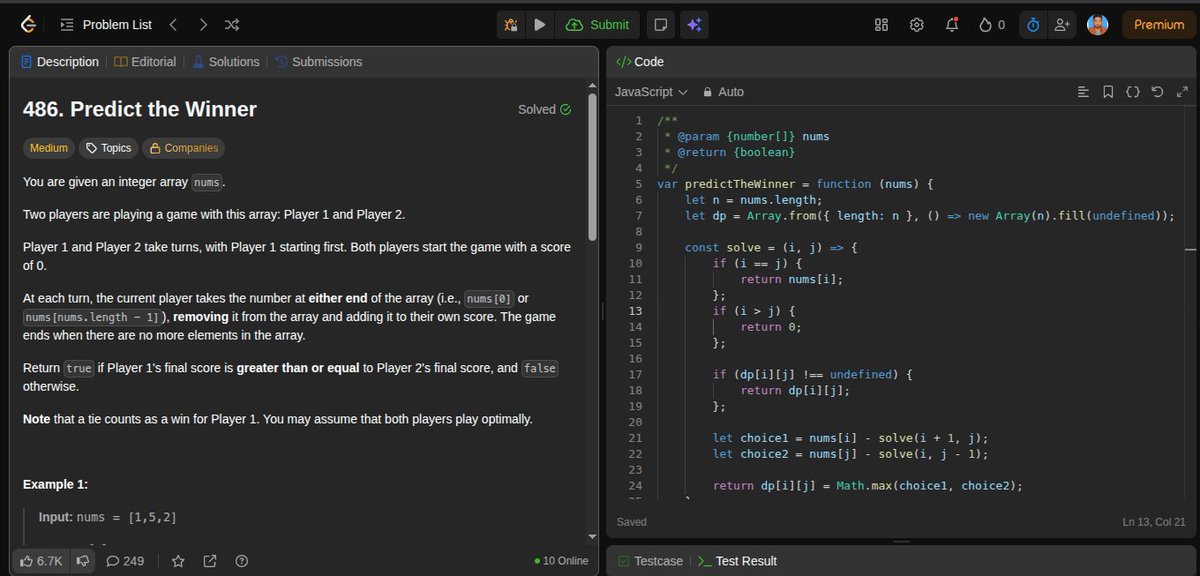Image resolution: width=1200 pixels, height=576 pixels.
Task: Click the Example 1 heading
Action: (x=55, y=485)
